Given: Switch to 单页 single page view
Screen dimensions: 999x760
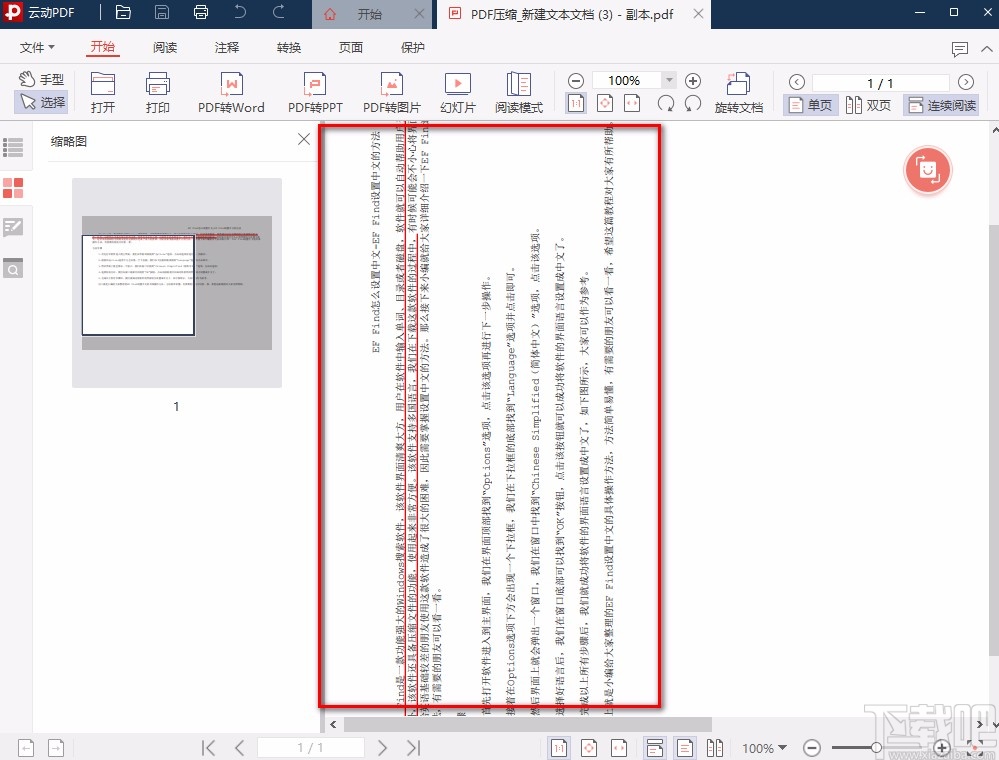Looking at the screenshot, I should (810, 105).
